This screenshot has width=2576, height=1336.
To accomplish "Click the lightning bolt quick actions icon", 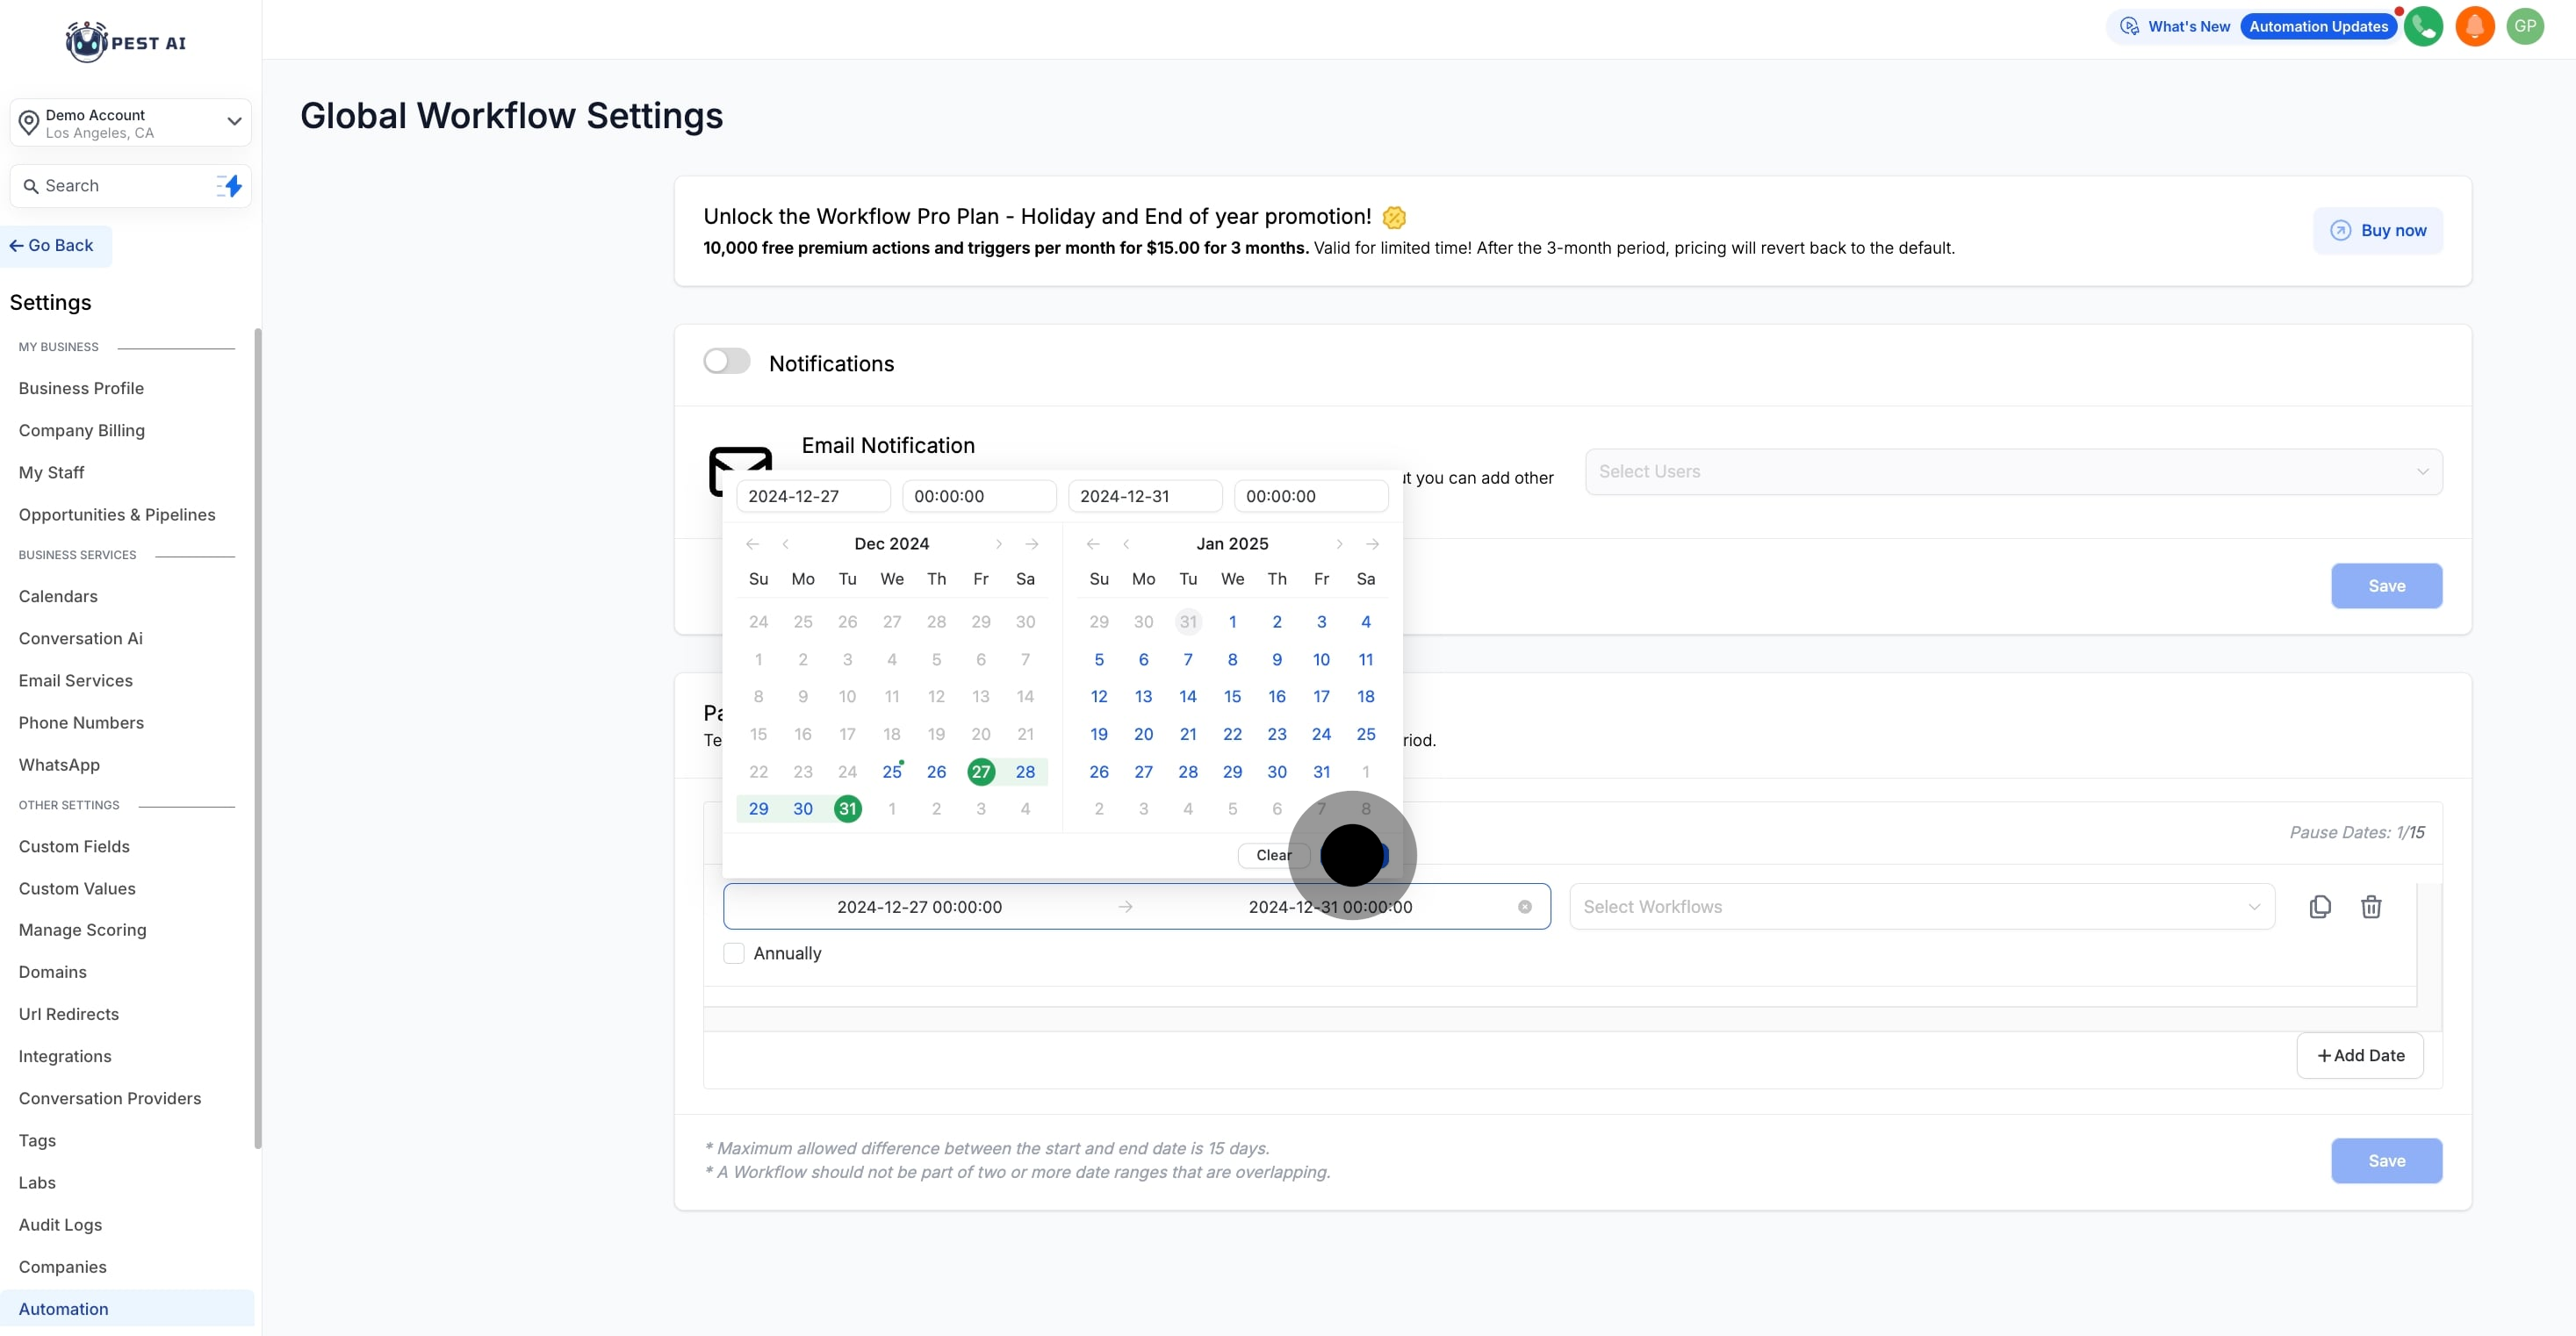I will 230,186.
